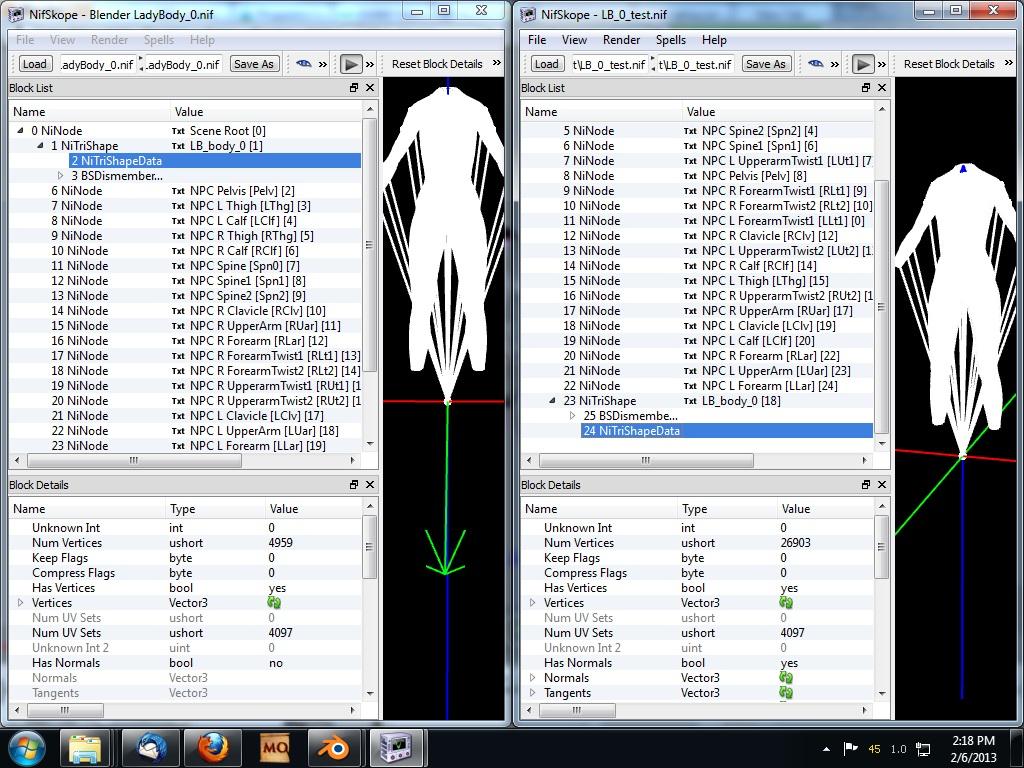
Task: Open Firefox from the taskbar
Action: 213,748
